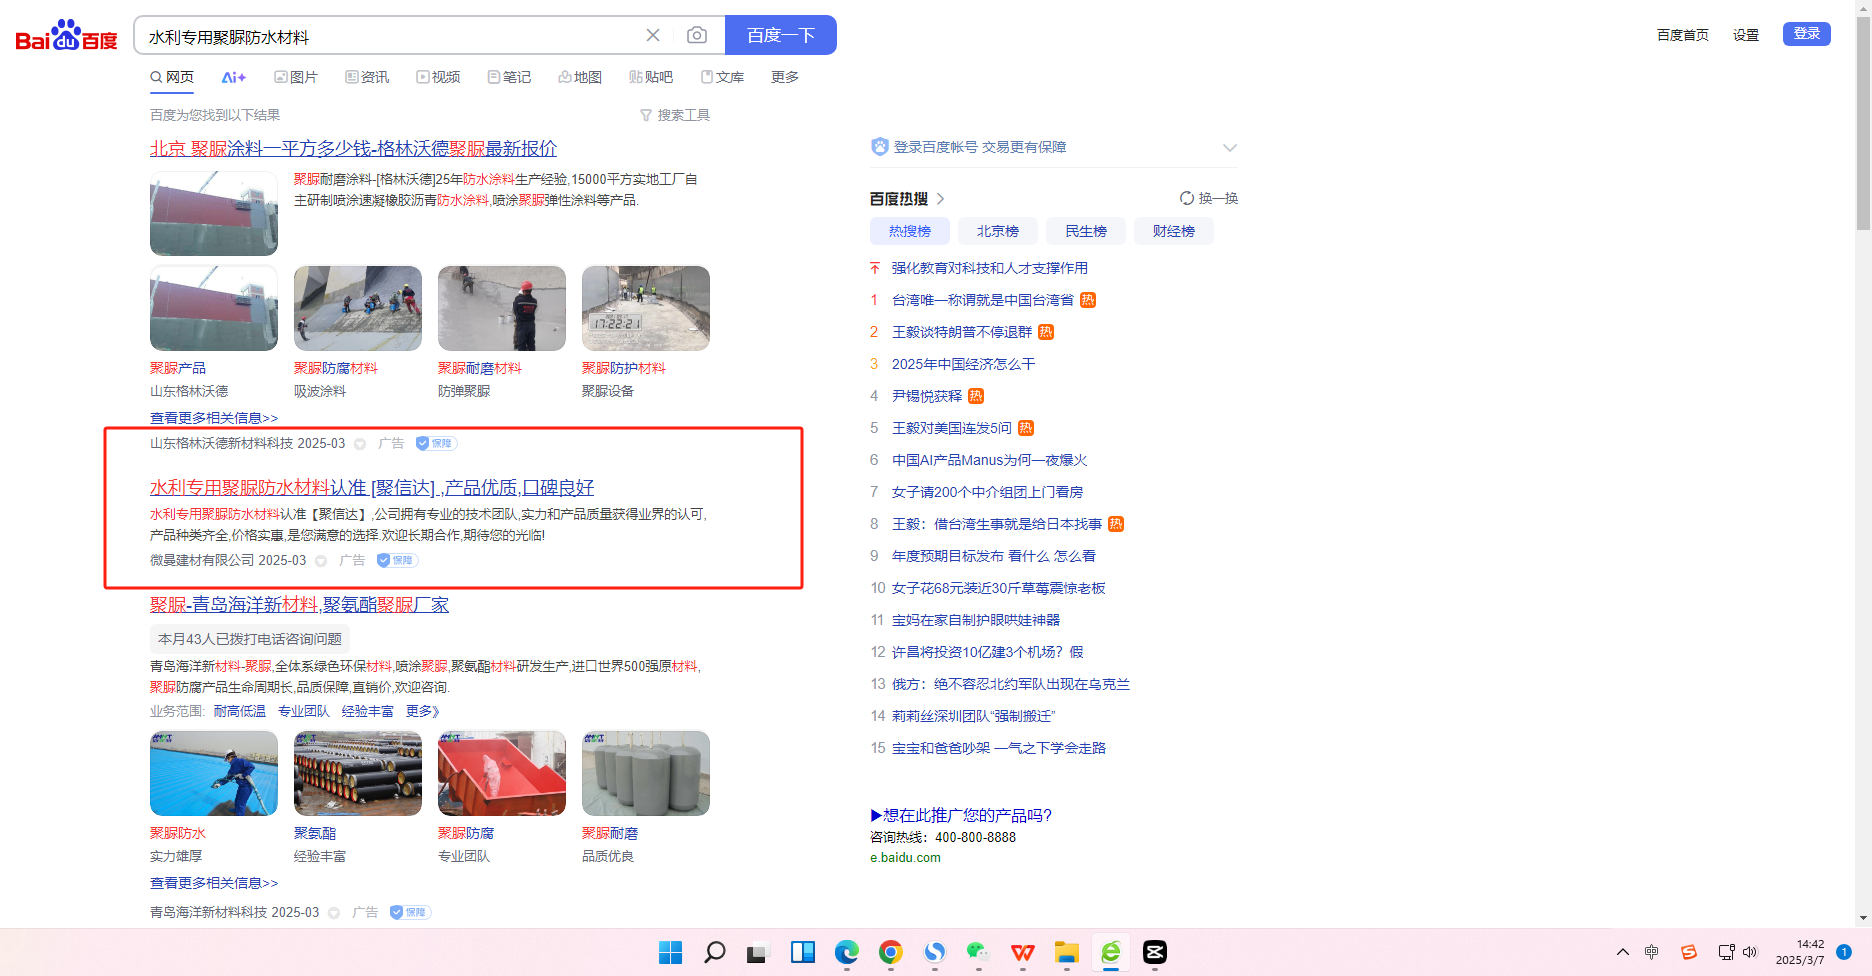Screen dimensions: 1872x976
Task: Switch to 360 browser in taskbar
Action: coord(1111,952)
